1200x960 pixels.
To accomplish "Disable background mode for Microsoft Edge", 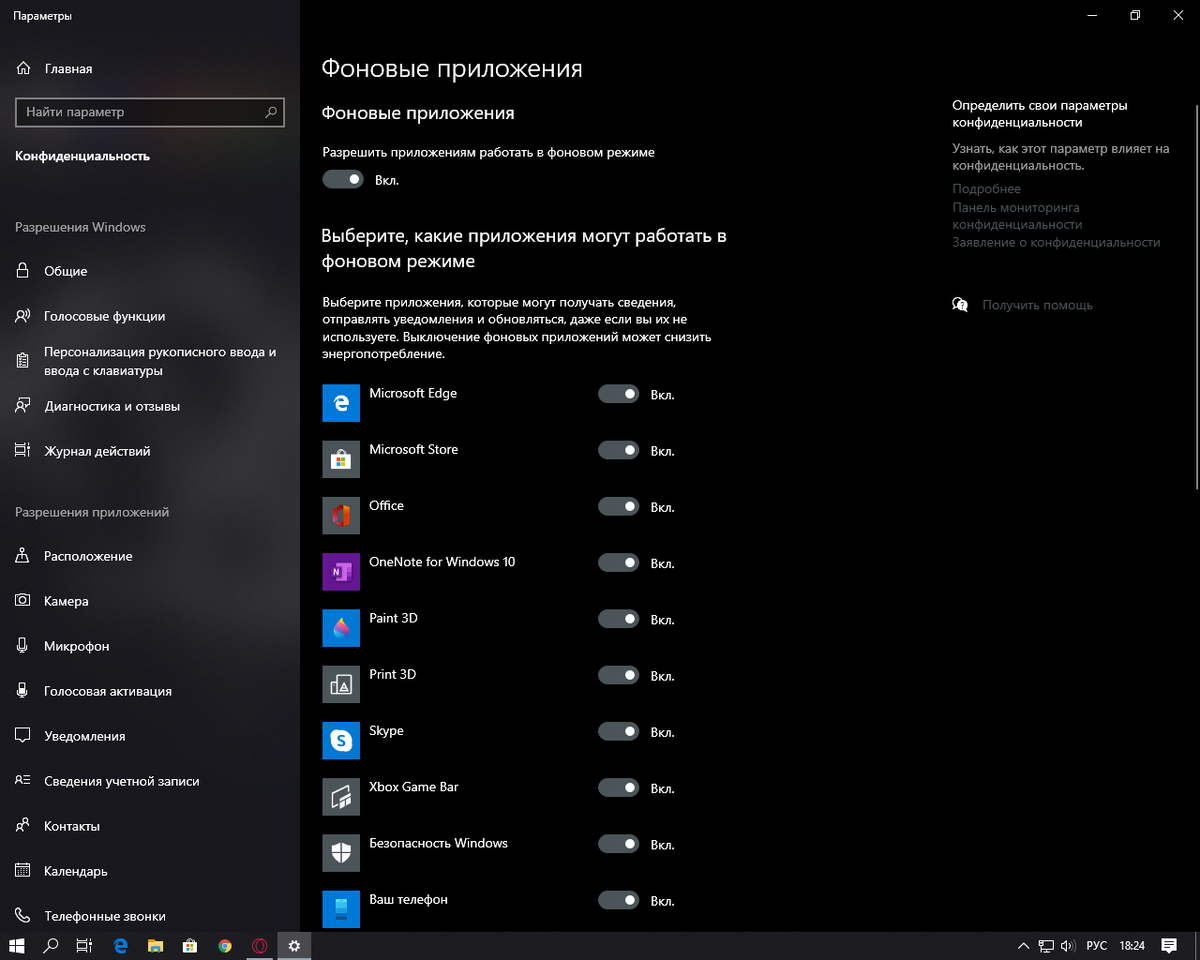I will click(x=618, y=394).
